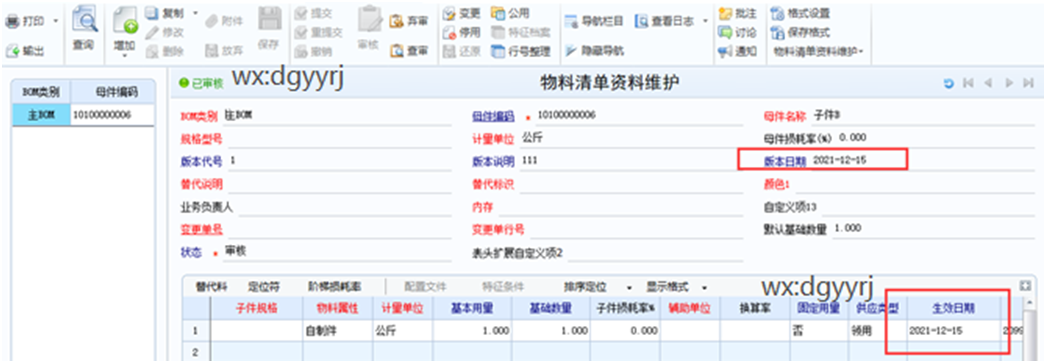Go to the next record arrow

tap(1009, 83)
